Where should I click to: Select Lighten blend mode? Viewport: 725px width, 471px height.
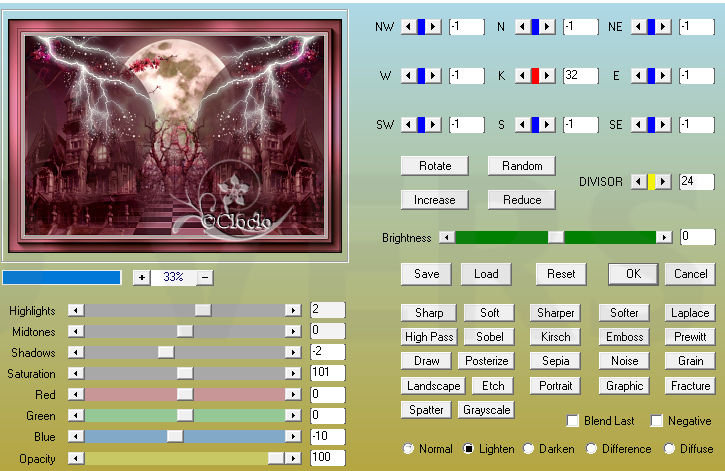point(468,448)
